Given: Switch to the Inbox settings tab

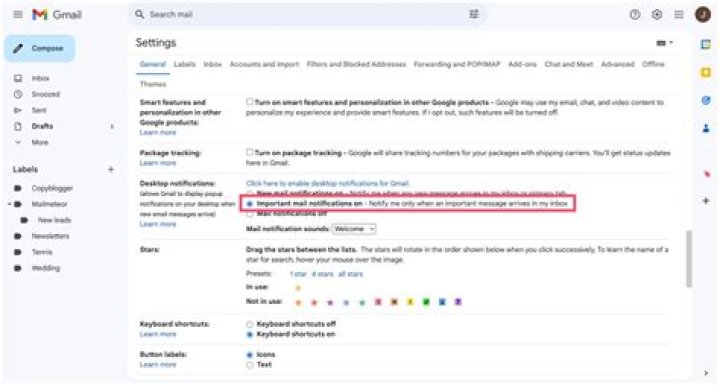Looking at the screenshot, I should (212, 64).
